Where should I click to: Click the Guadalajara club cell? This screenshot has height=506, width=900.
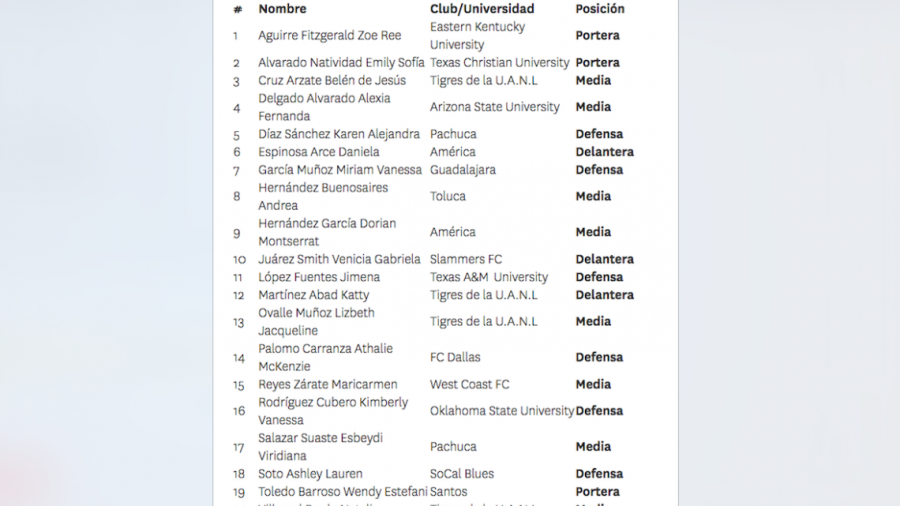click(x=463, y=170)
